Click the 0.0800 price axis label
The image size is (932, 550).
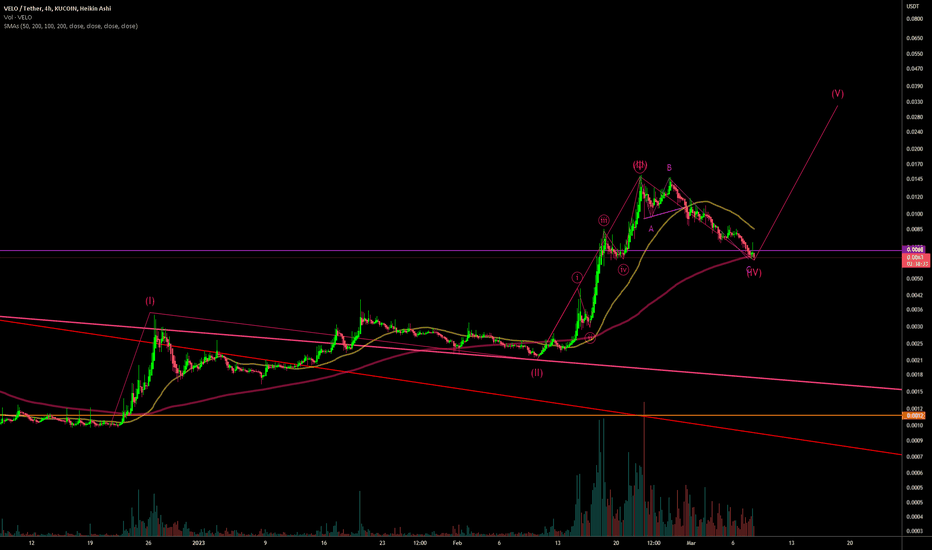(x=914, y=19)
